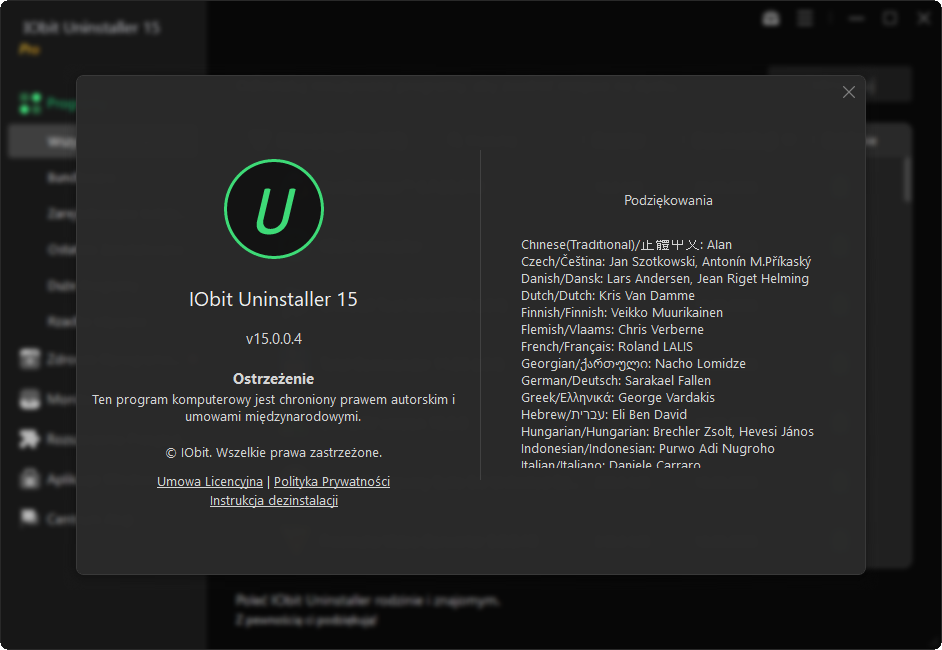
Task: Open the Instrukcja dezinstalacji link
Action: point(274,500)
